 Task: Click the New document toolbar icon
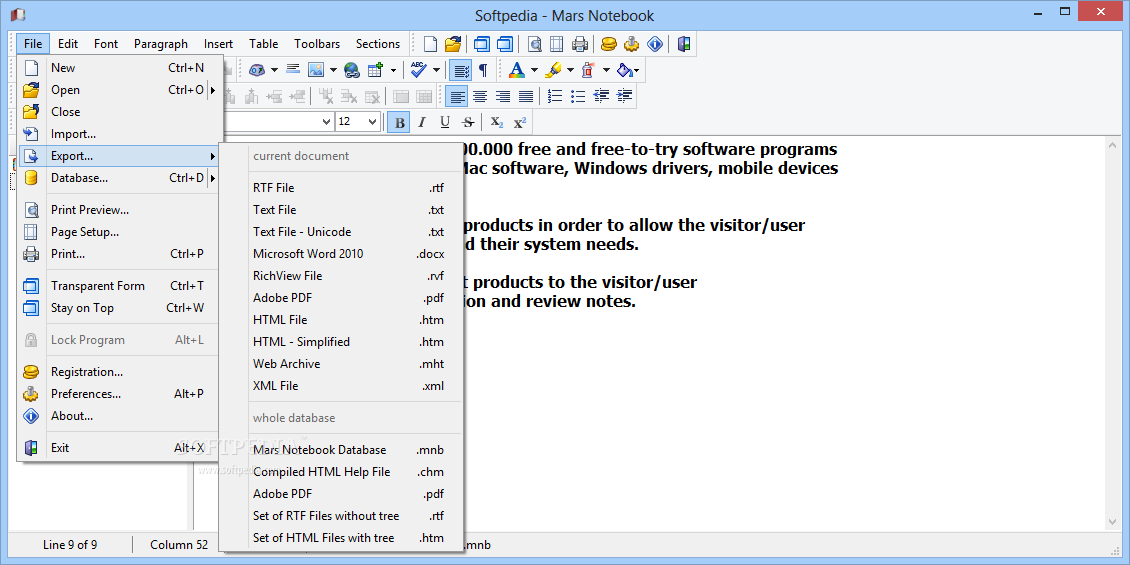point(430,44)
